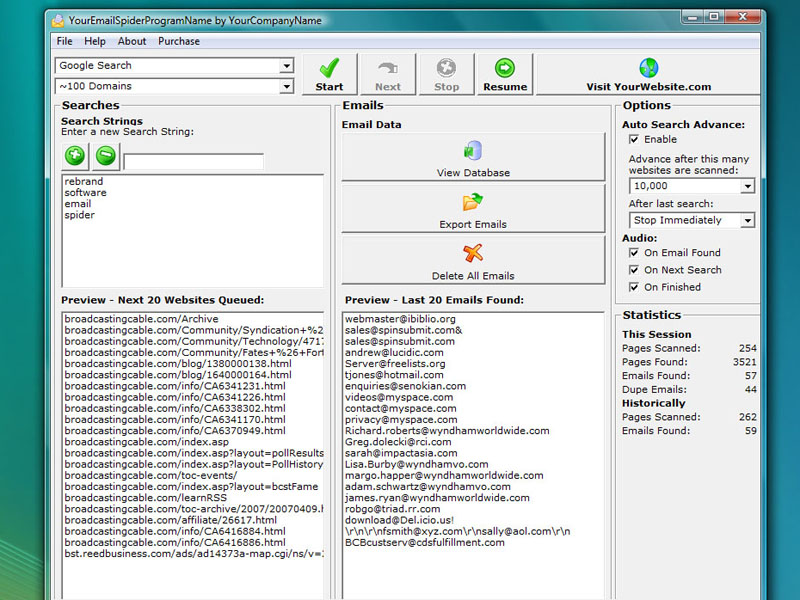
Task: Select email BCBcustserv@cdsfulfillment.com
Action: tap(424, 543)
